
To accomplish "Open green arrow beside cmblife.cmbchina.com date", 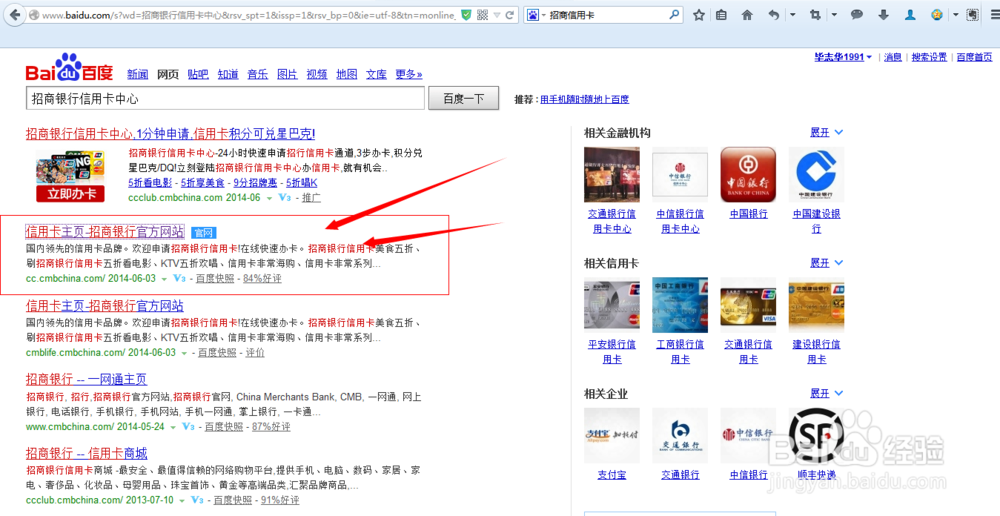I will 184,353.
